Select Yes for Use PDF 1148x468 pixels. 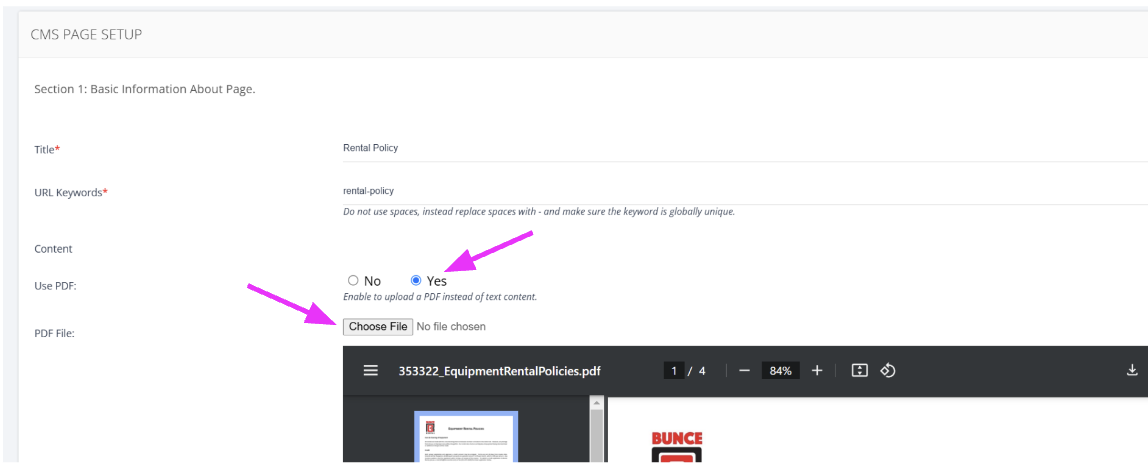(416, 281)
